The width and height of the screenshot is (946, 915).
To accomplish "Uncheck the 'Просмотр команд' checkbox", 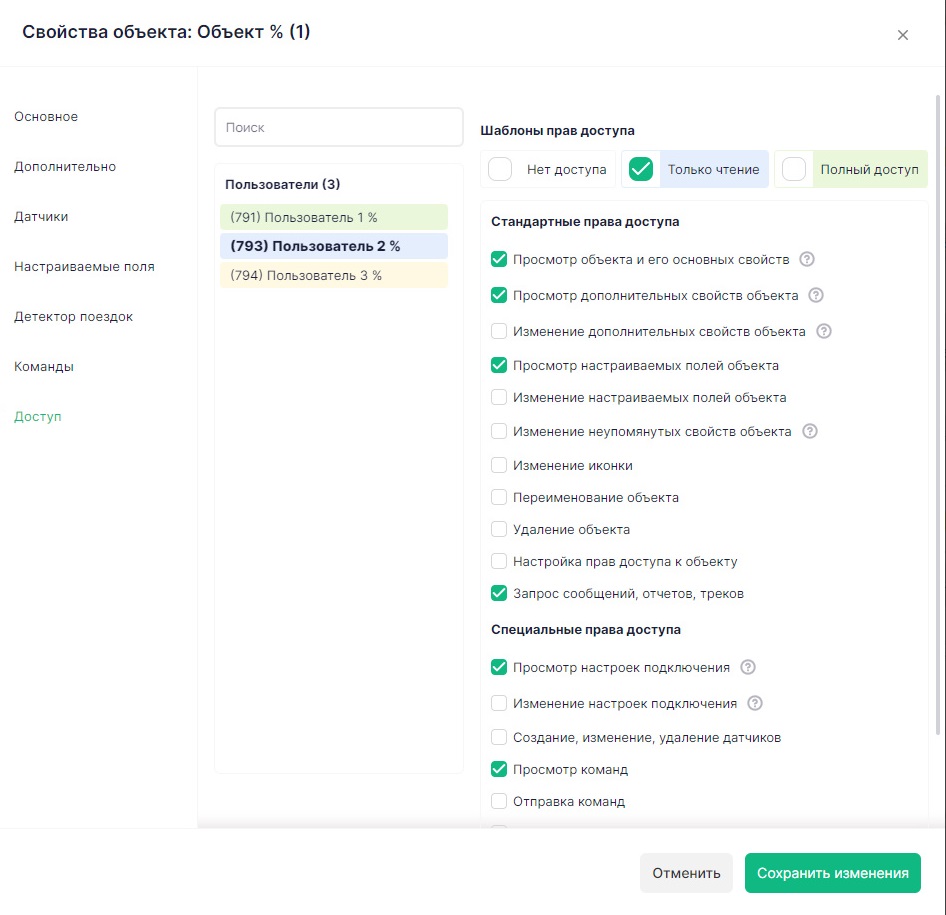I will 499,769.
